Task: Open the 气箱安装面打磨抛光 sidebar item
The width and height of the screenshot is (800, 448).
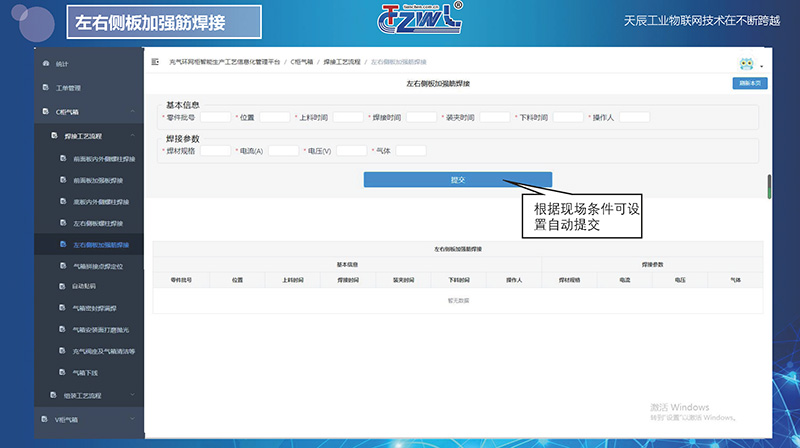Action: (x=89, y=330)
